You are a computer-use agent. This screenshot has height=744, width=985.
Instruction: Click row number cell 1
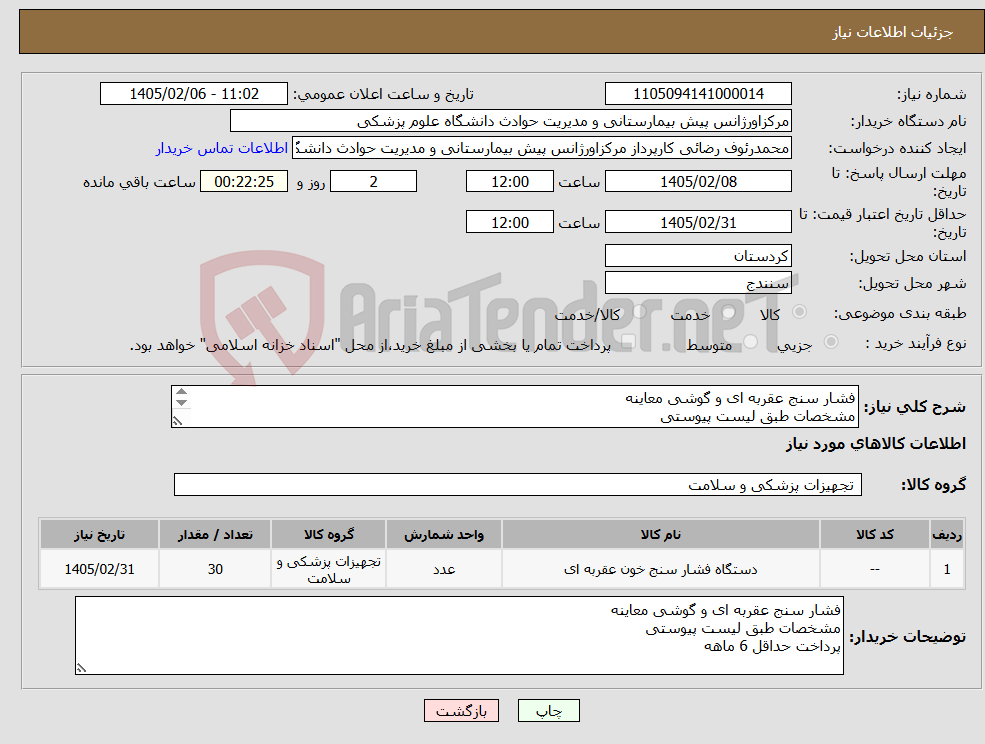pos(947,569)
